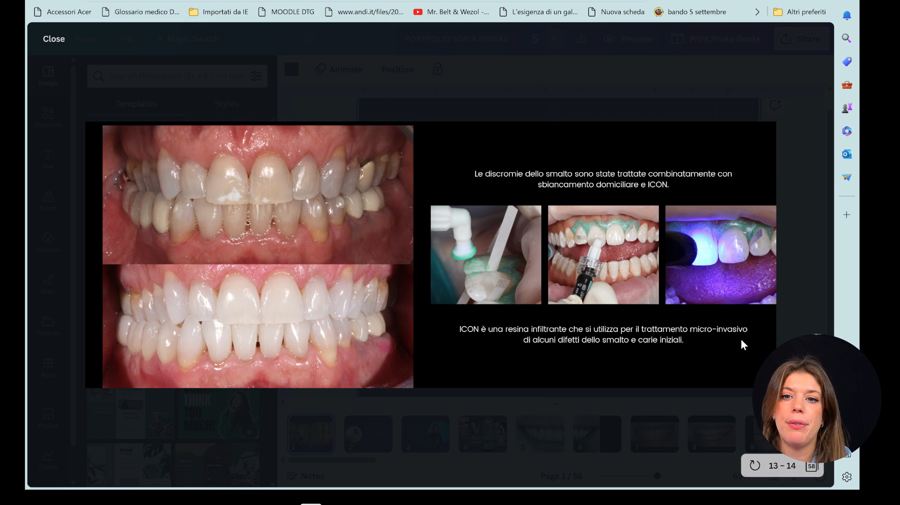This screenshot has width=900, height=505.
Task: Open the Importati da IE bookmarks folder
Action: point(219,11)
